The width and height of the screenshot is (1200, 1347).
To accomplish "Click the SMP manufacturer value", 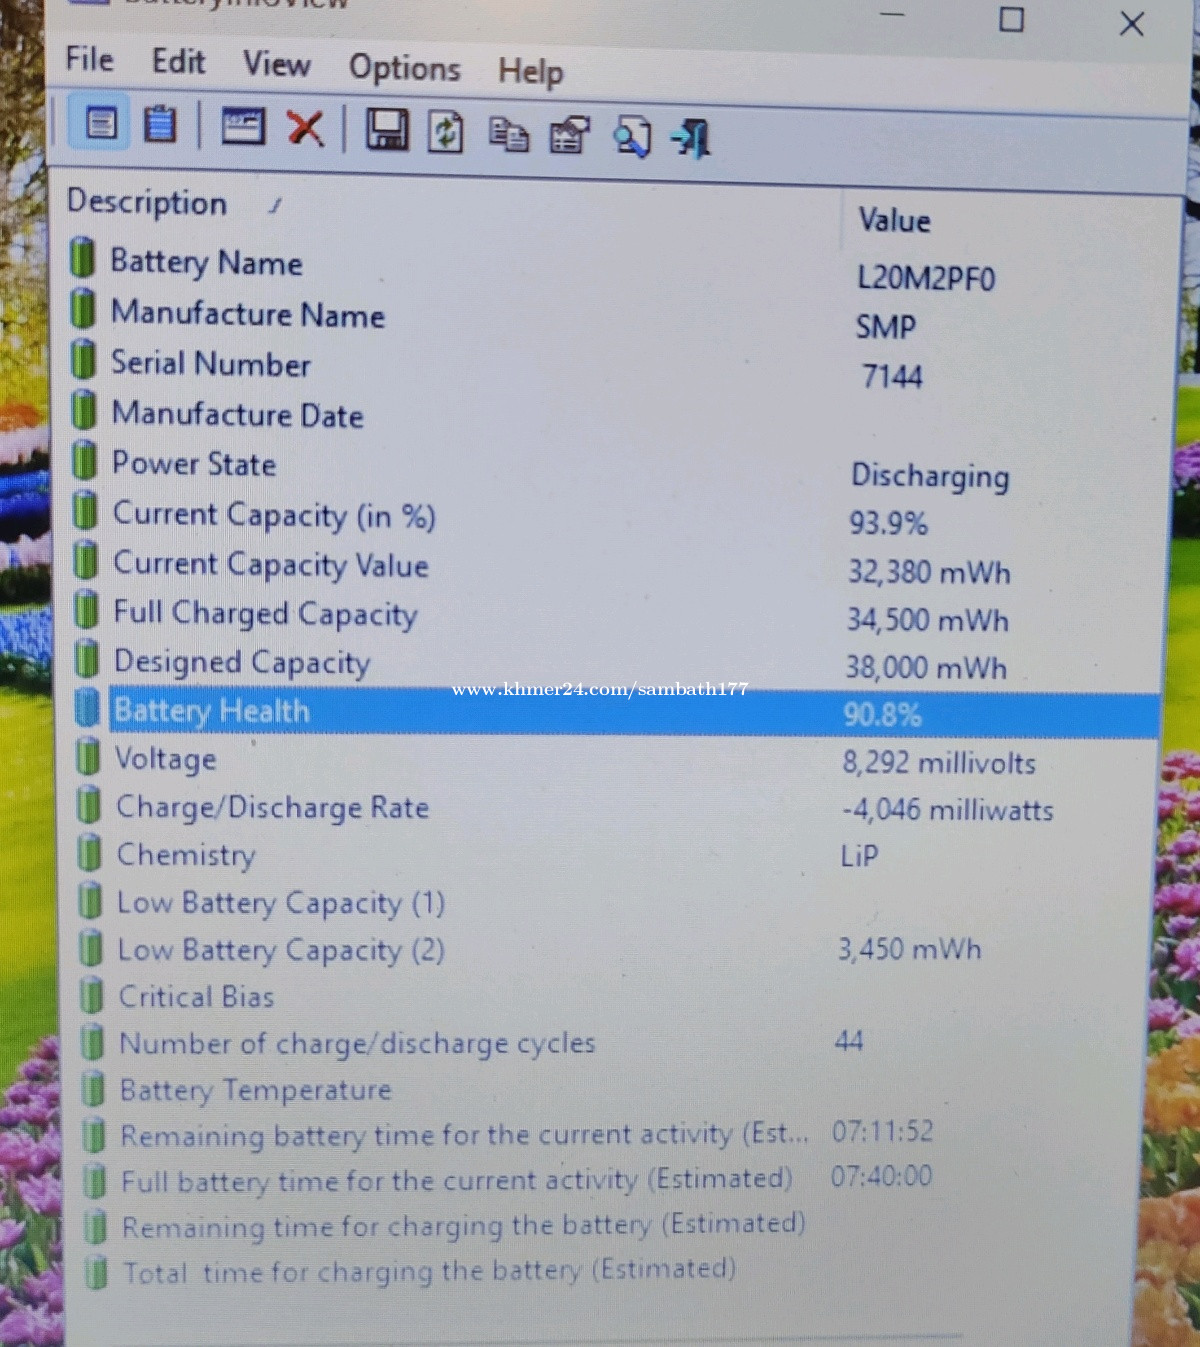I will (886, 327).
